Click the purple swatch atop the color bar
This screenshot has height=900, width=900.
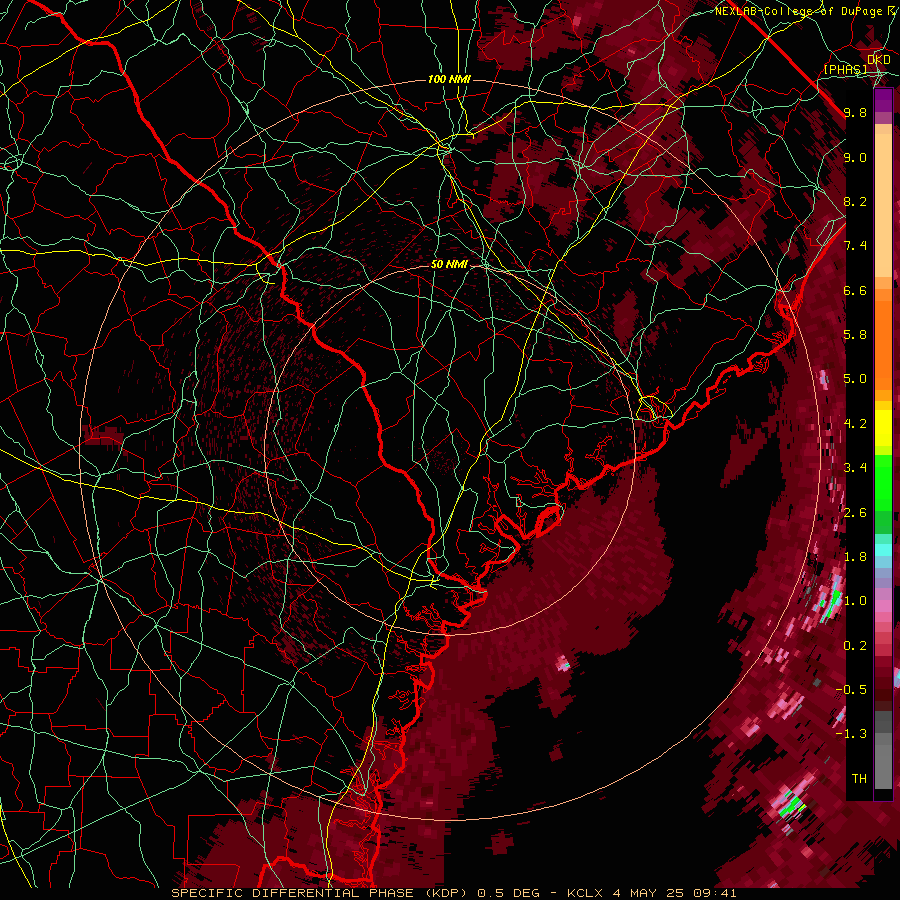883,100
